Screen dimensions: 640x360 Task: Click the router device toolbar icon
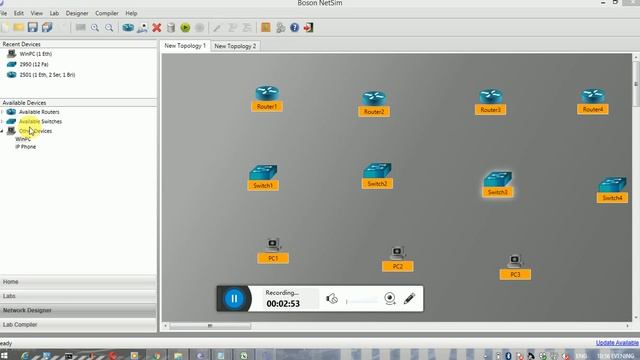[128, 27]
